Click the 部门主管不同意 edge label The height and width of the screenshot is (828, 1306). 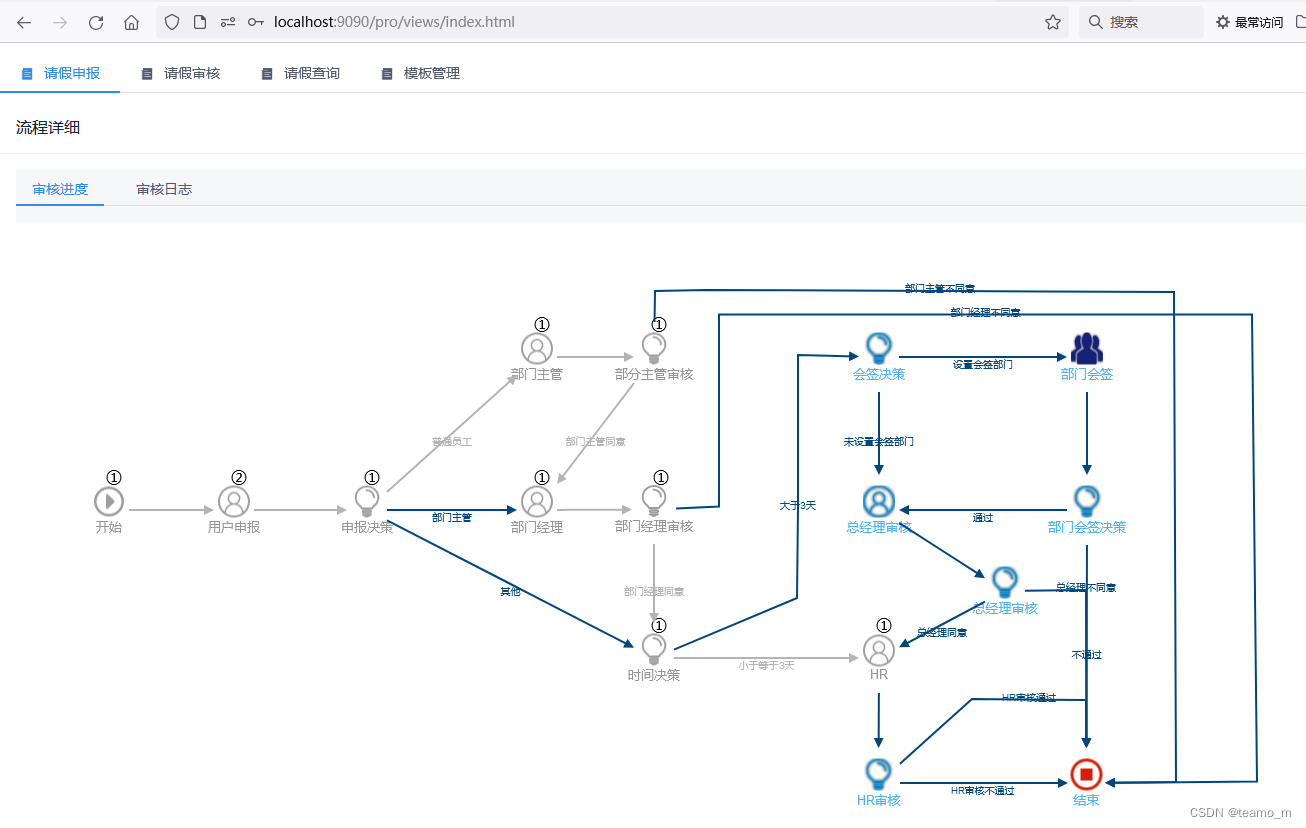(940, 289)
